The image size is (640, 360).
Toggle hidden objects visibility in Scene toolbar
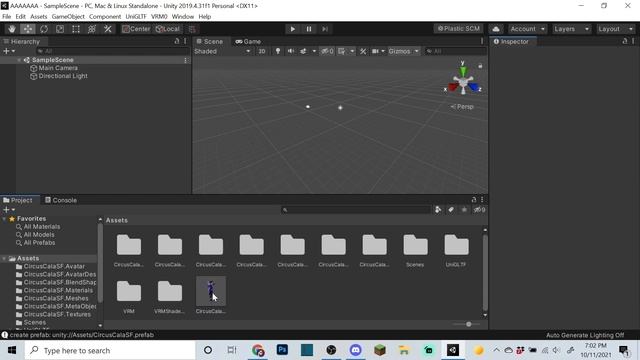327,51
